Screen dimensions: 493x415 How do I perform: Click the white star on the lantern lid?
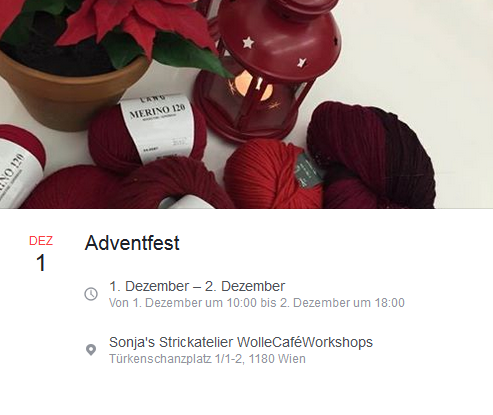(248, 42)
